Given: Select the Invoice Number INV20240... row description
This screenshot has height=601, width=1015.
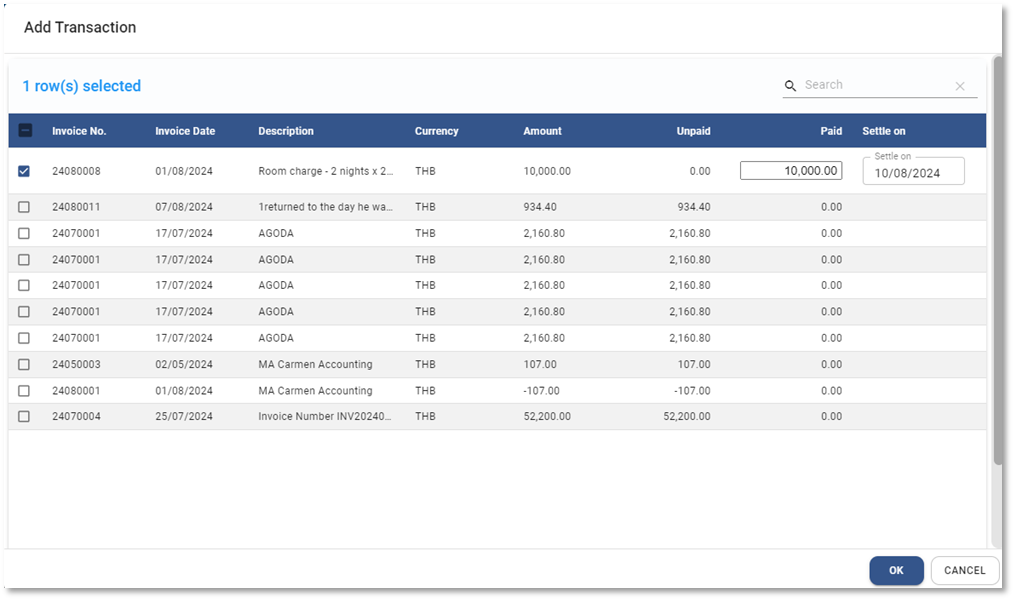Looking at the screenshot, I should tap(324, 416).
